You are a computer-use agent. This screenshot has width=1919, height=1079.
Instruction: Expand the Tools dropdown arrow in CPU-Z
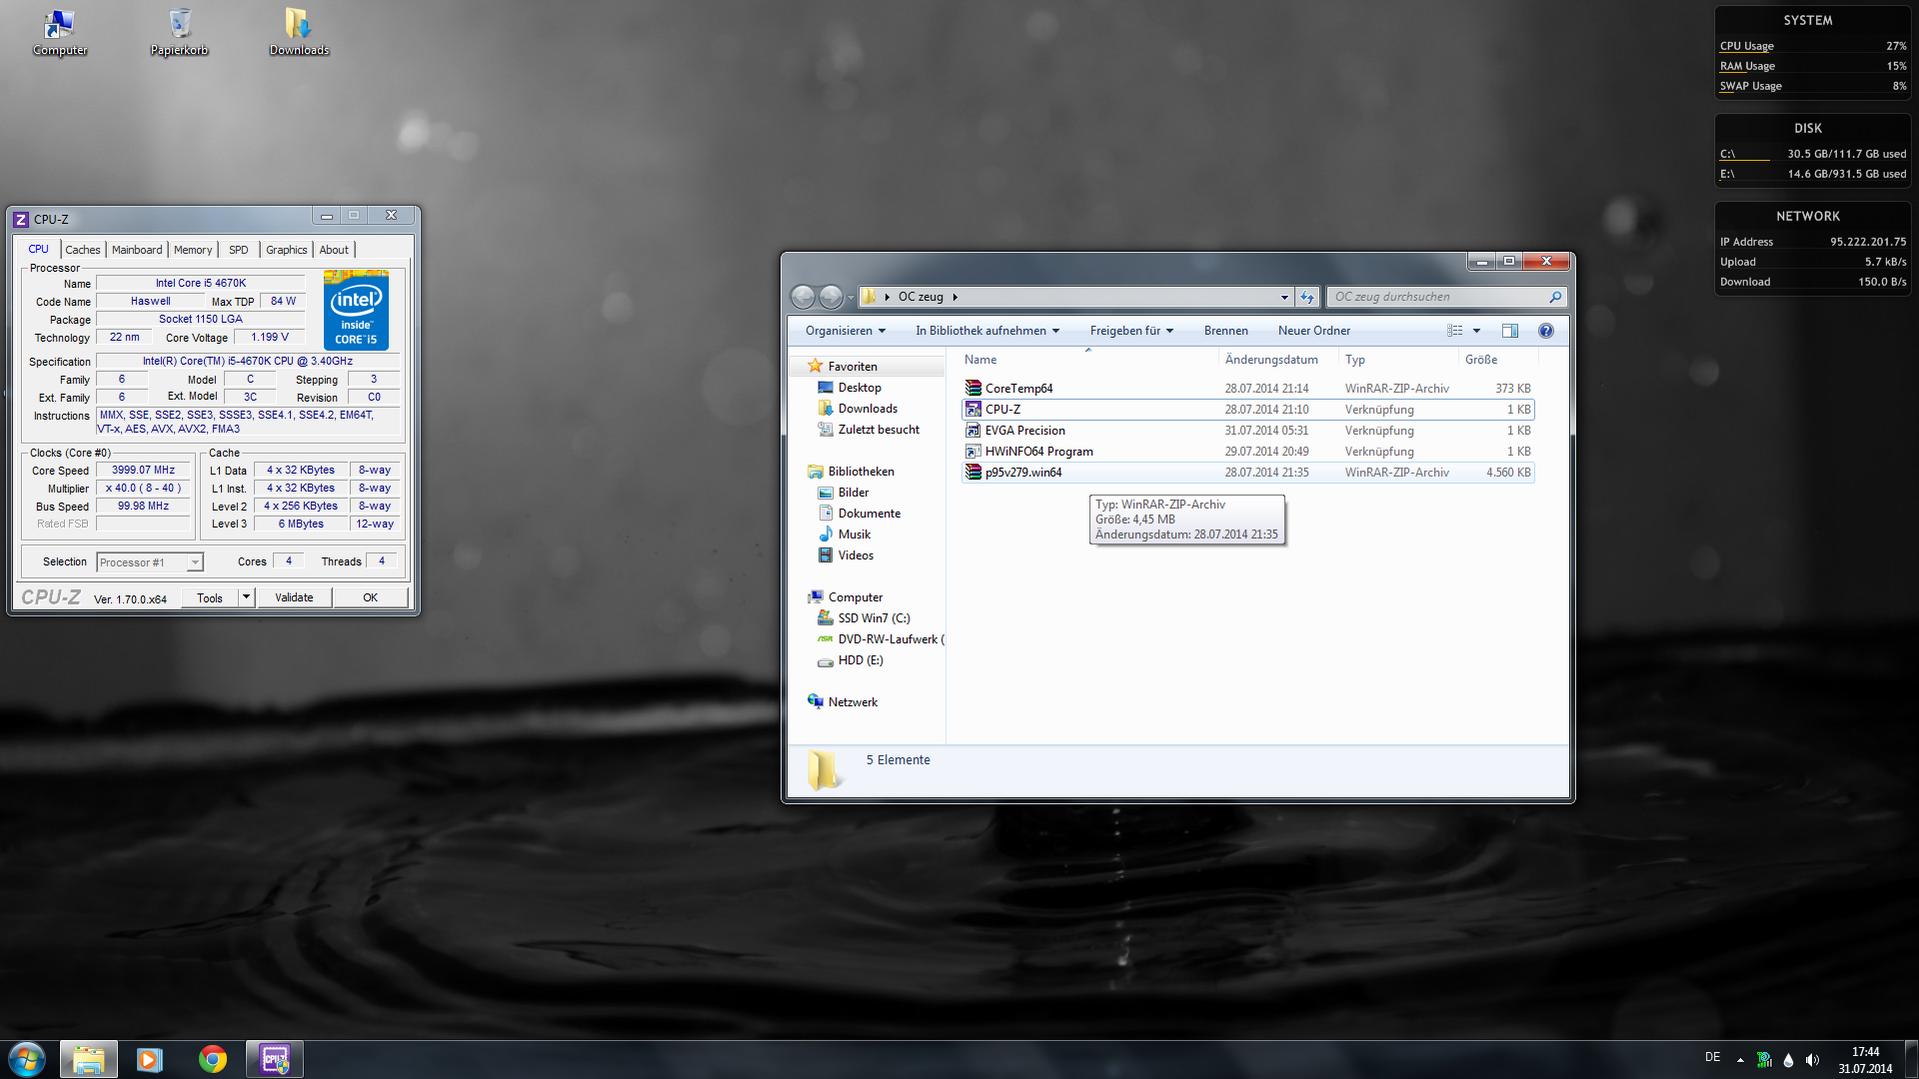246,598
